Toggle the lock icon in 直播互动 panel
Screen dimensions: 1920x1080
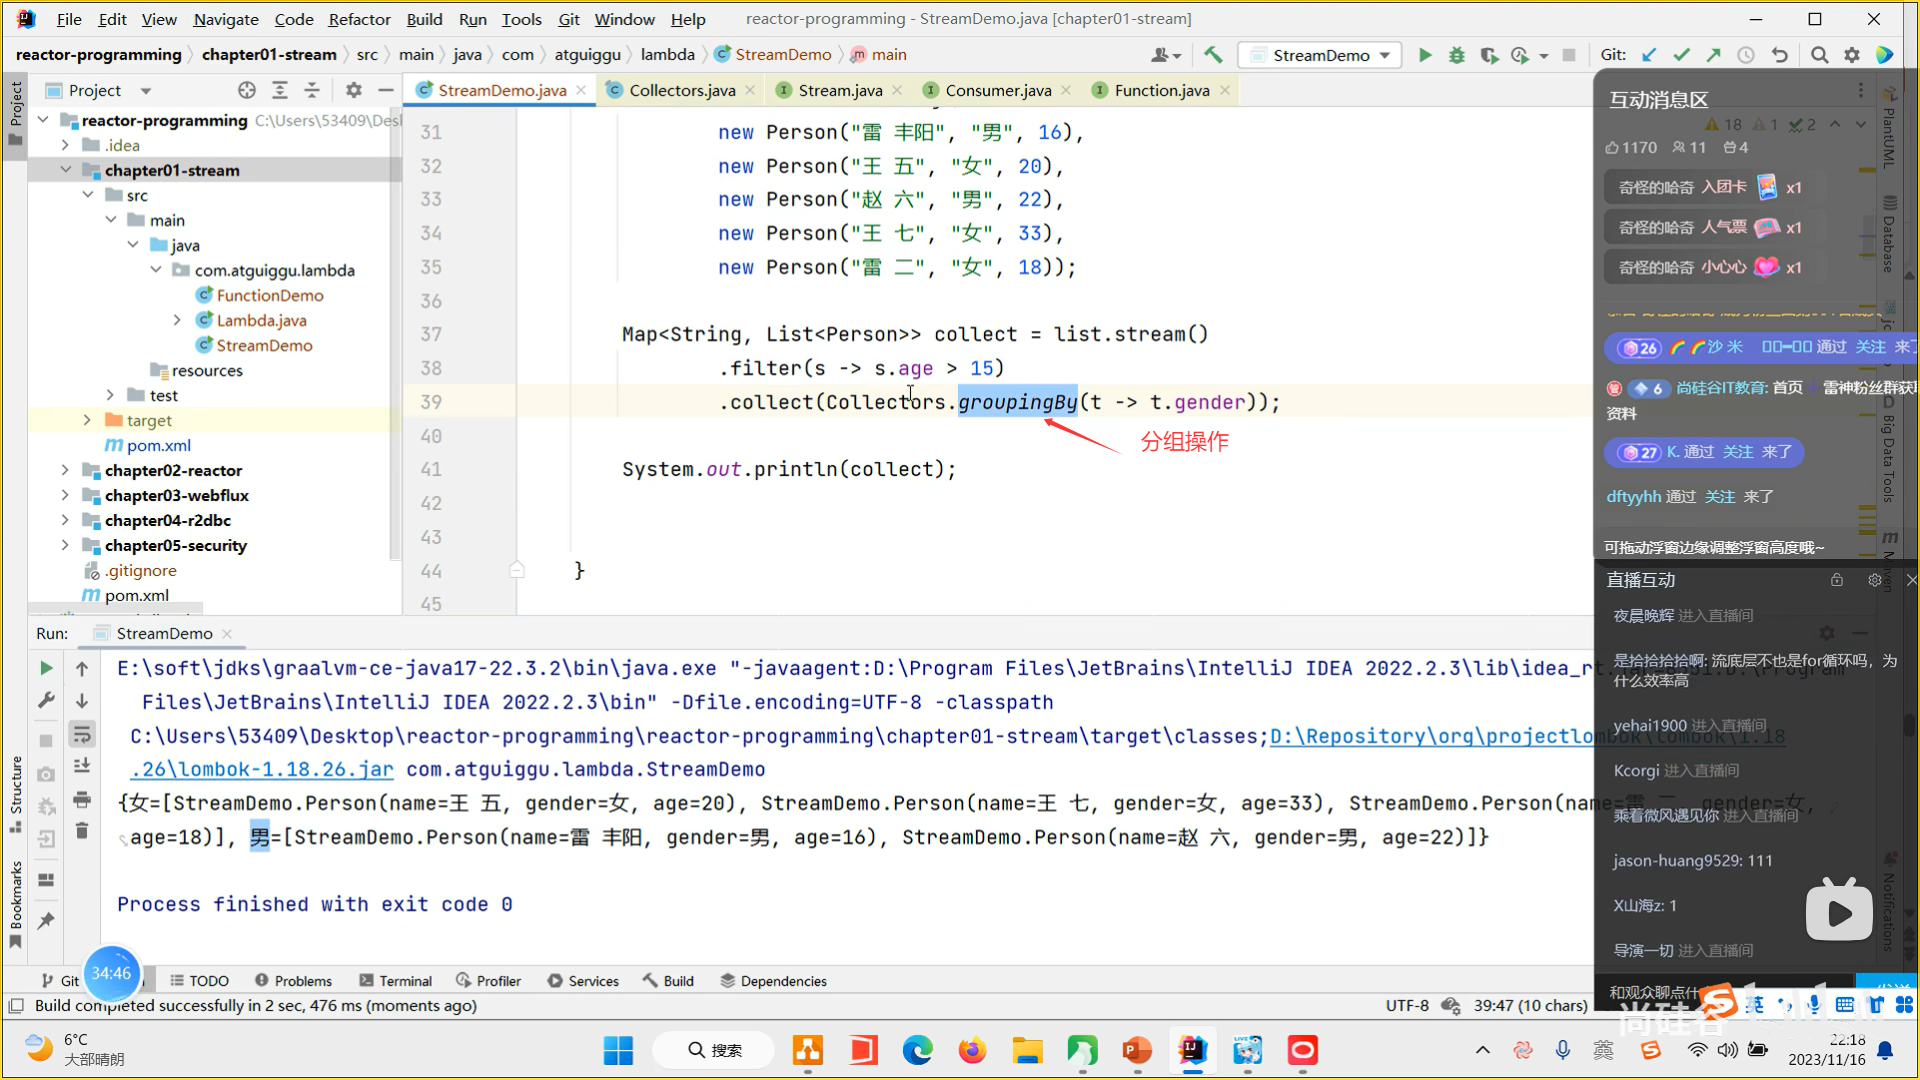(1837, 580)
